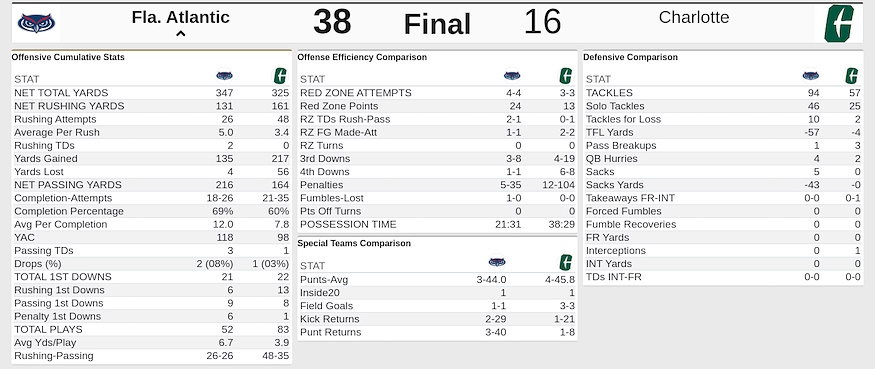
Task: Click the Charlotte icon in Defensive Comparison
Action: 852,76
